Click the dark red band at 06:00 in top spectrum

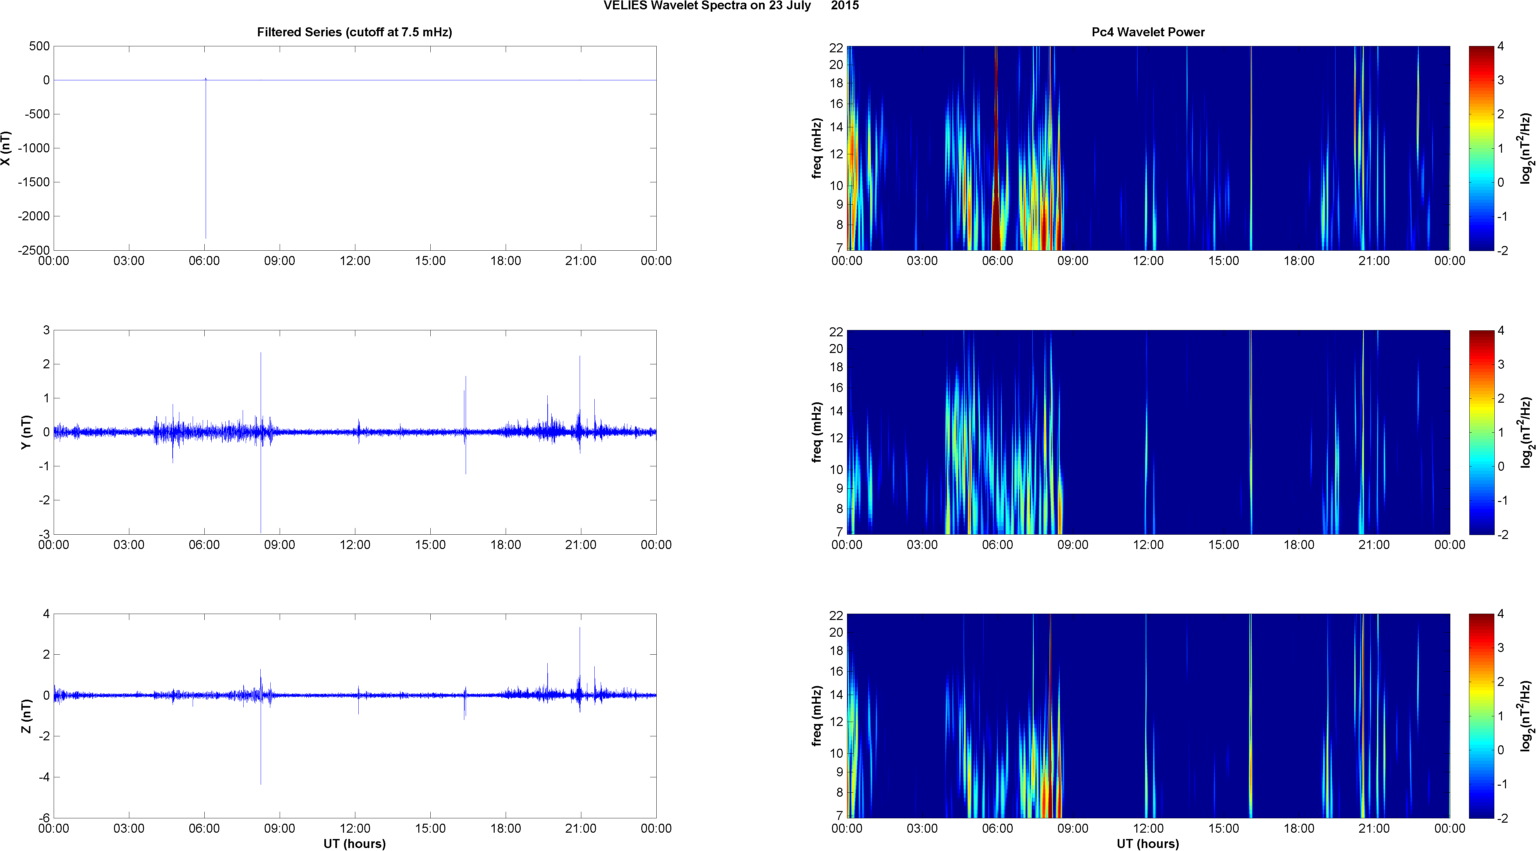coord(996,150)
